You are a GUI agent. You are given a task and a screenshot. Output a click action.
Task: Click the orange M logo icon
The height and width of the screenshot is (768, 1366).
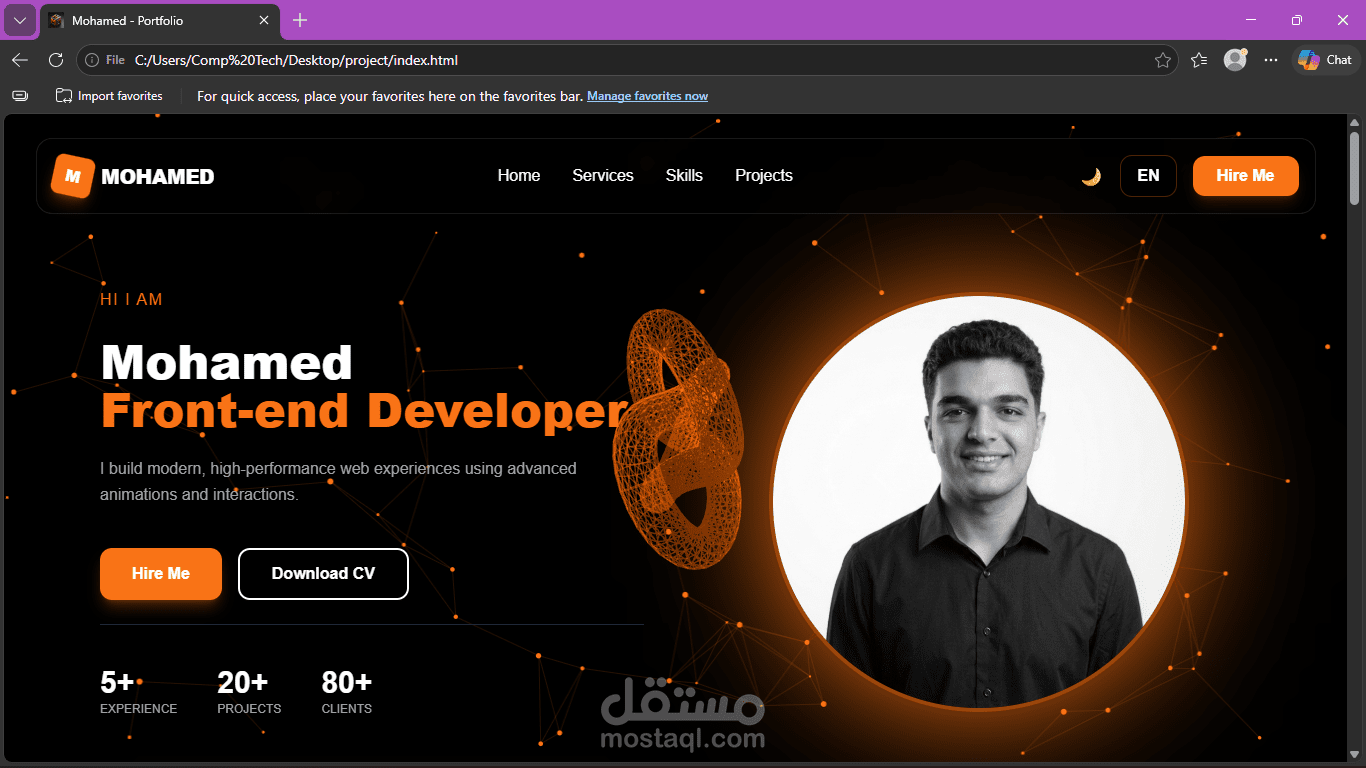coord(73,176)
